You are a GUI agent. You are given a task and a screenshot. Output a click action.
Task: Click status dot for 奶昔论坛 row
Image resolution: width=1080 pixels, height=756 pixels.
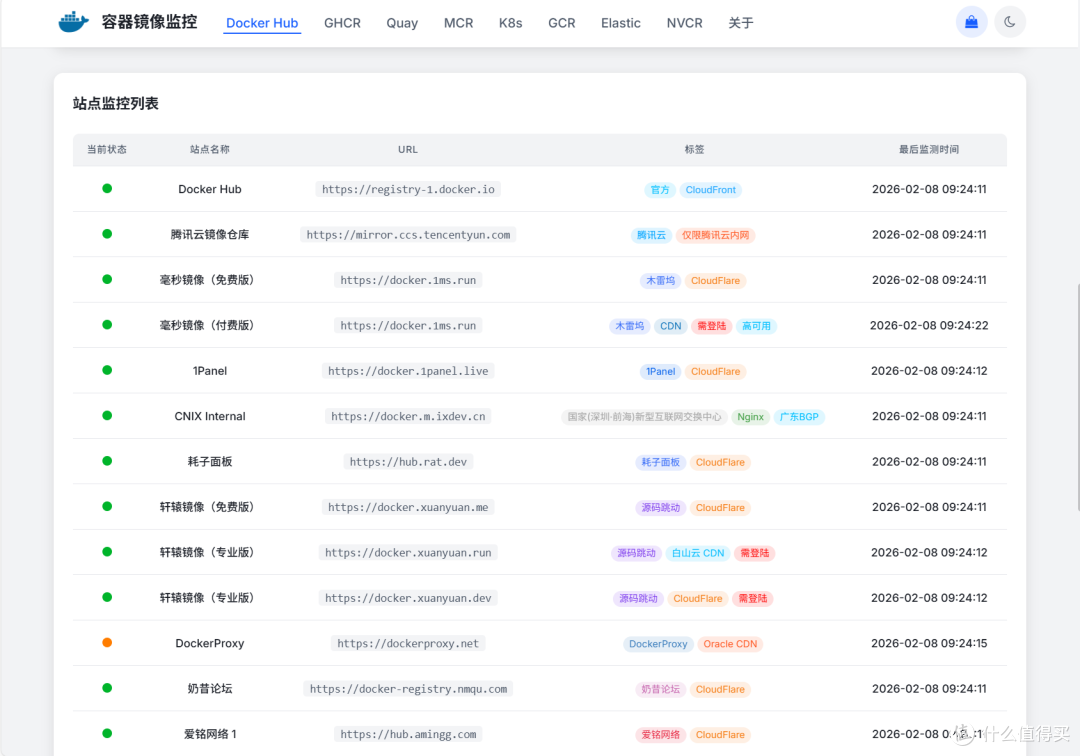coord(107,689)
